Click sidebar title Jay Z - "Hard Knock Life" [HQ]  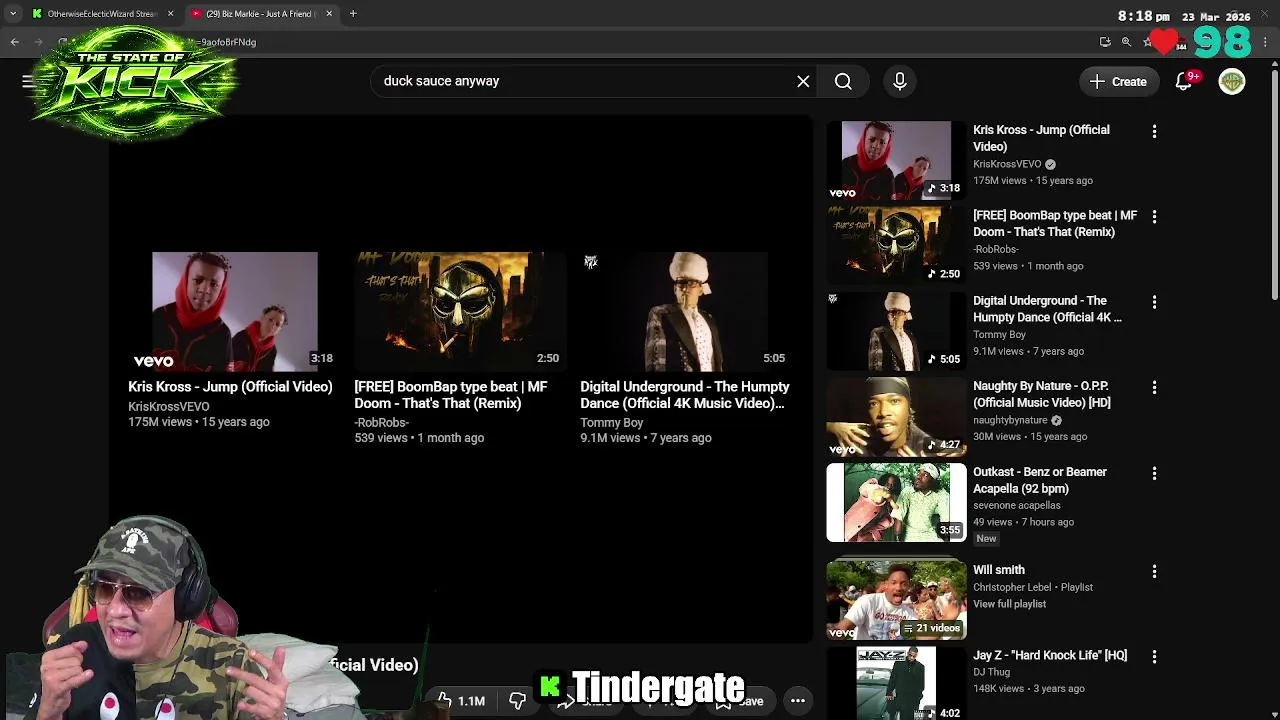(x=1050, y=655)
